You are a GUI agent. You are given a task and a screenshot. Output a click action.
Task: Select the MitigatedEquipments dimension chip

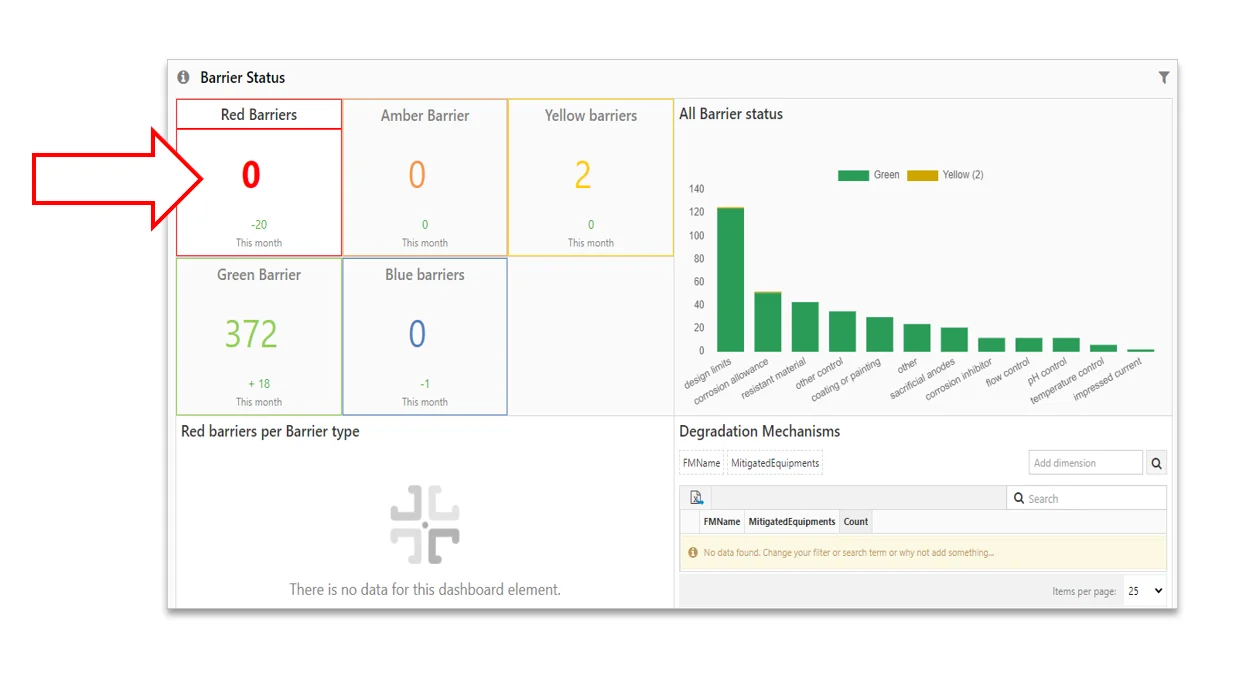click(x=775, y=463)
